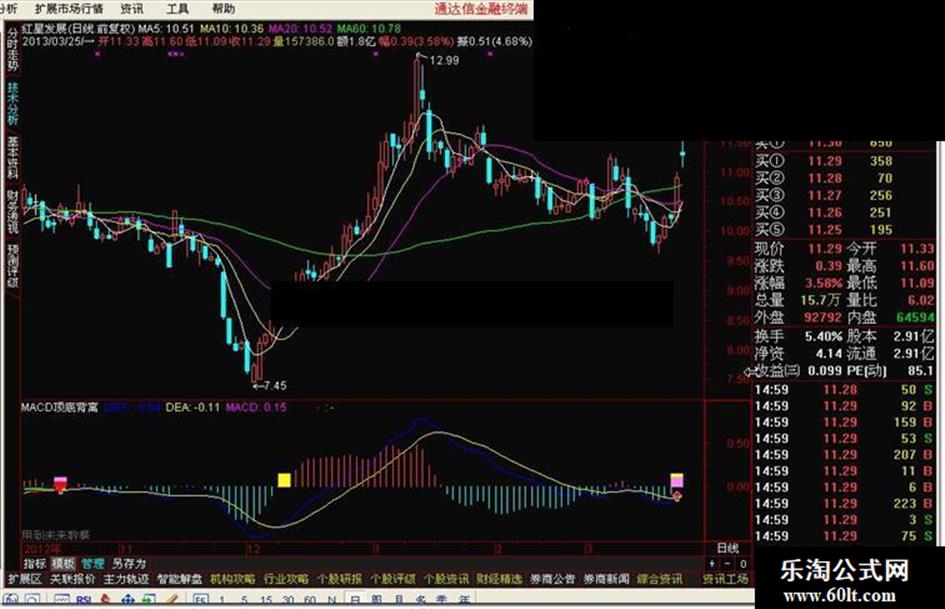Open the 个股评级 tab

pos(393,579)
